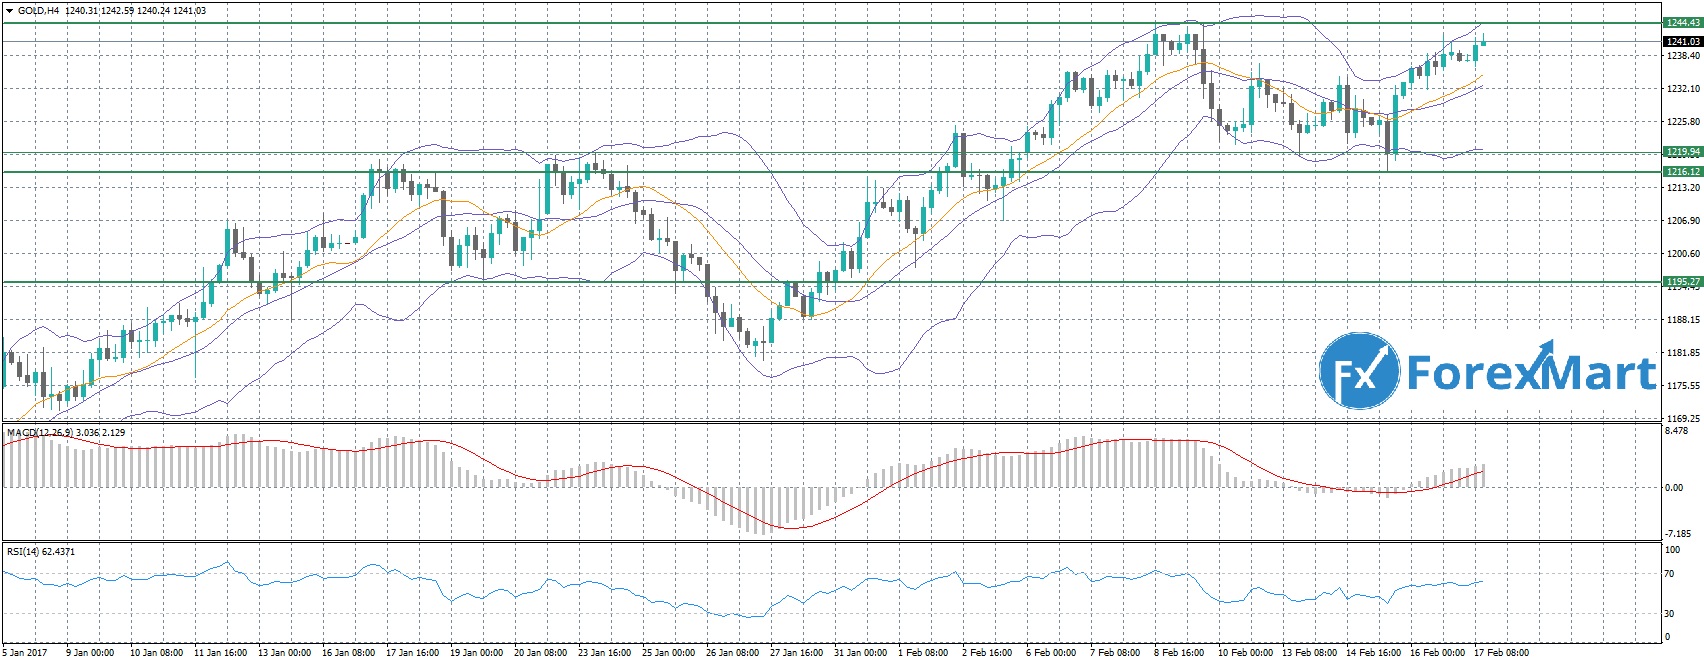Click the 1181.85 value on price scale
This screenshot has height=664, width=1704.
click(1680, 353)
